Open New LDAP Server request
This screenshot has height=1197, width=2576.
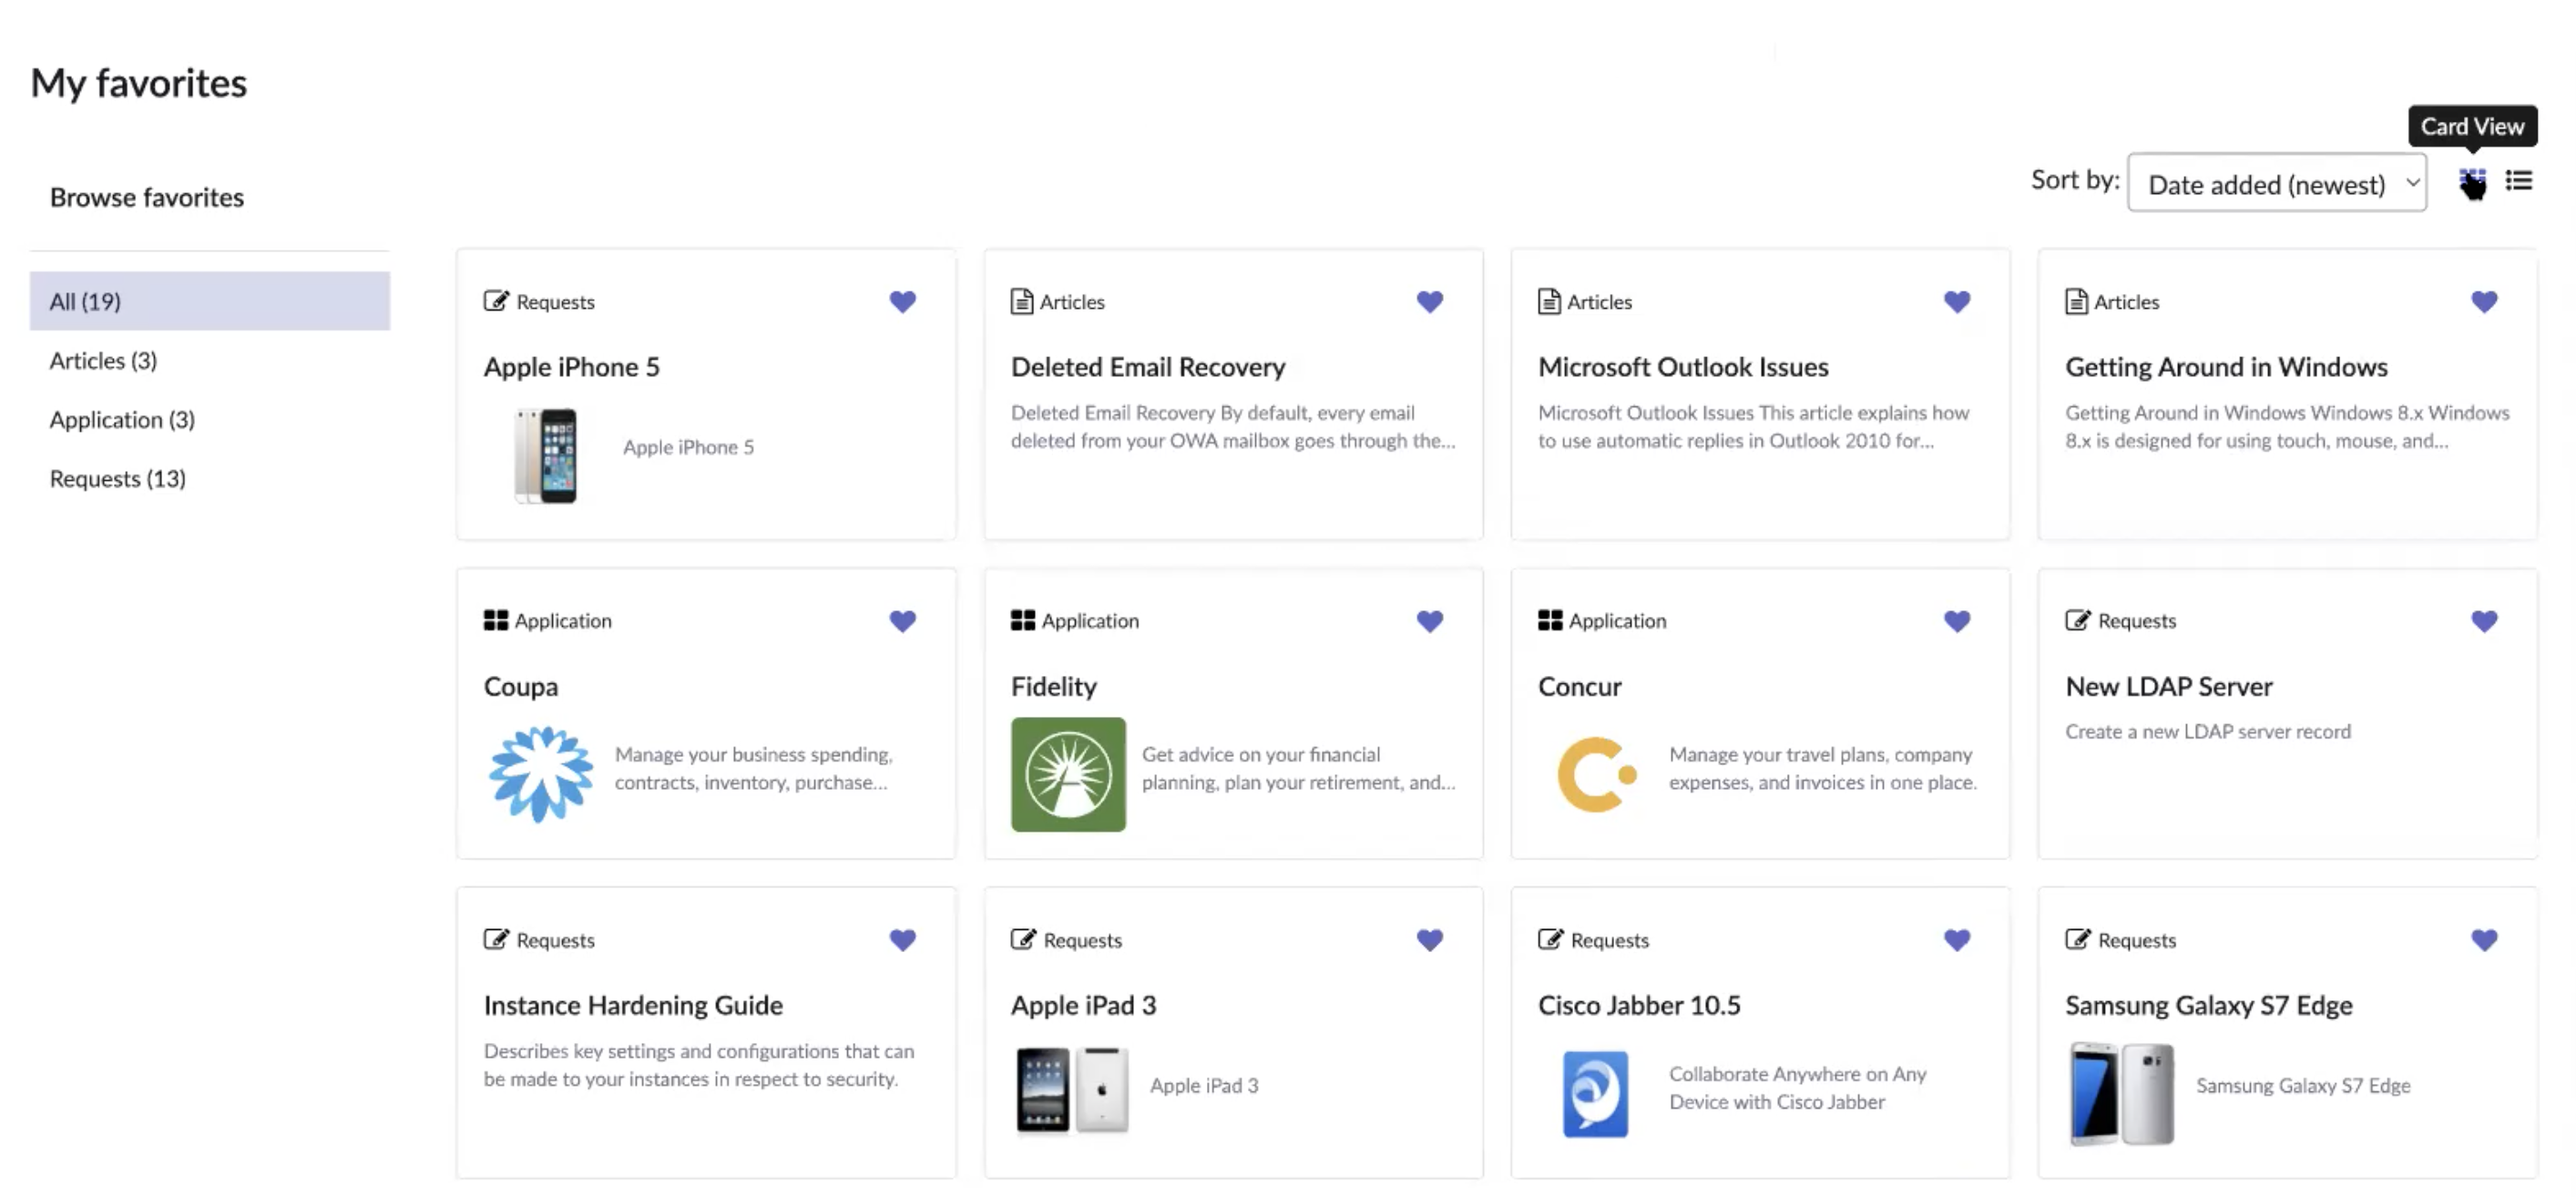coord(2169,686)
